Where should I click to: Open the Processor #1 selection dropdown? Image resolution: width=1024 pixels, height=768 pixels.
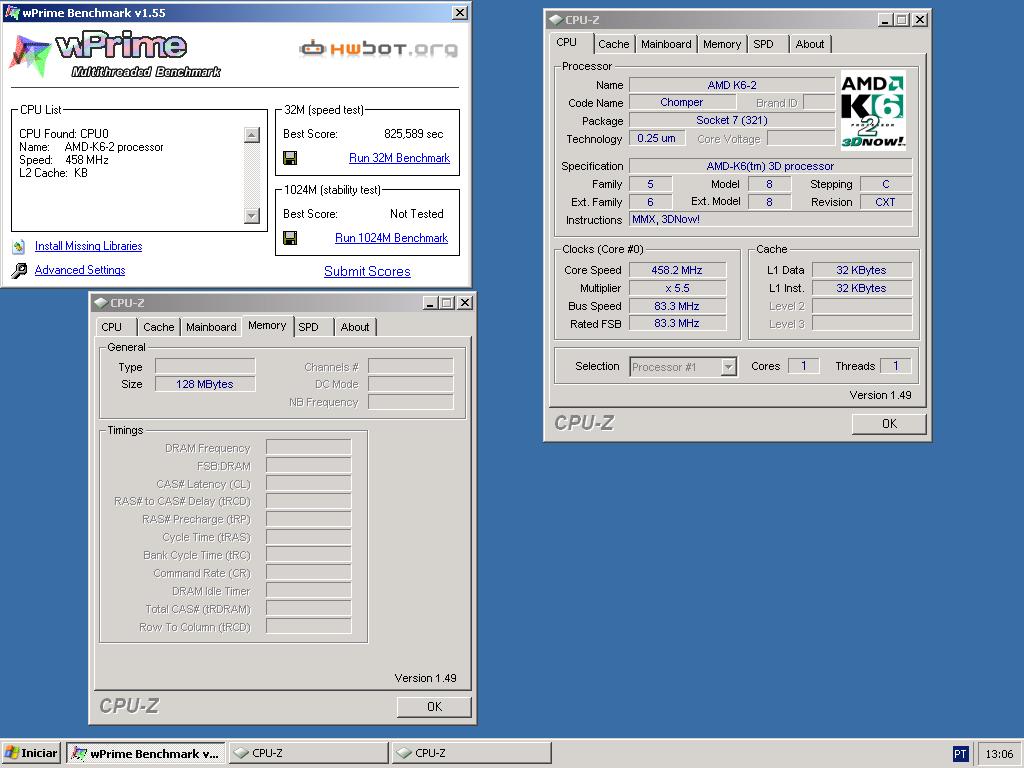click(729, 367)
